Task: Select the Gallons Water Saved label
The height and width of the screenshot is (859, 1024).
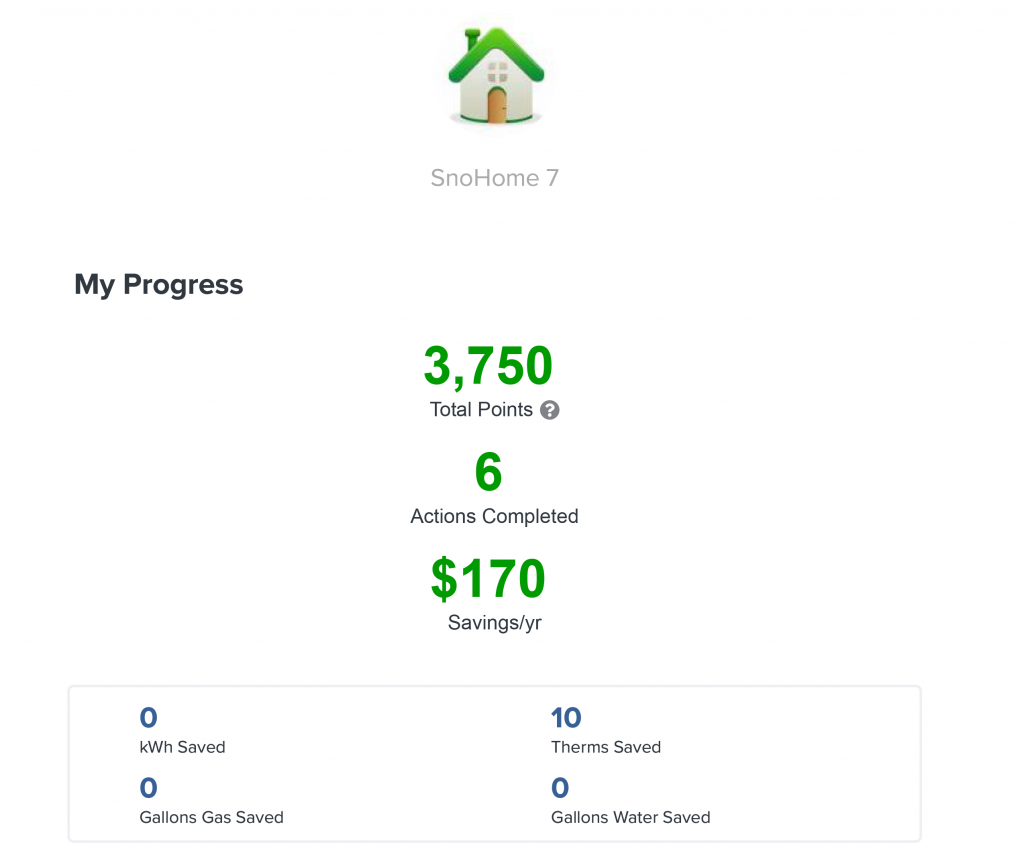Action: [x=631, y=817]
